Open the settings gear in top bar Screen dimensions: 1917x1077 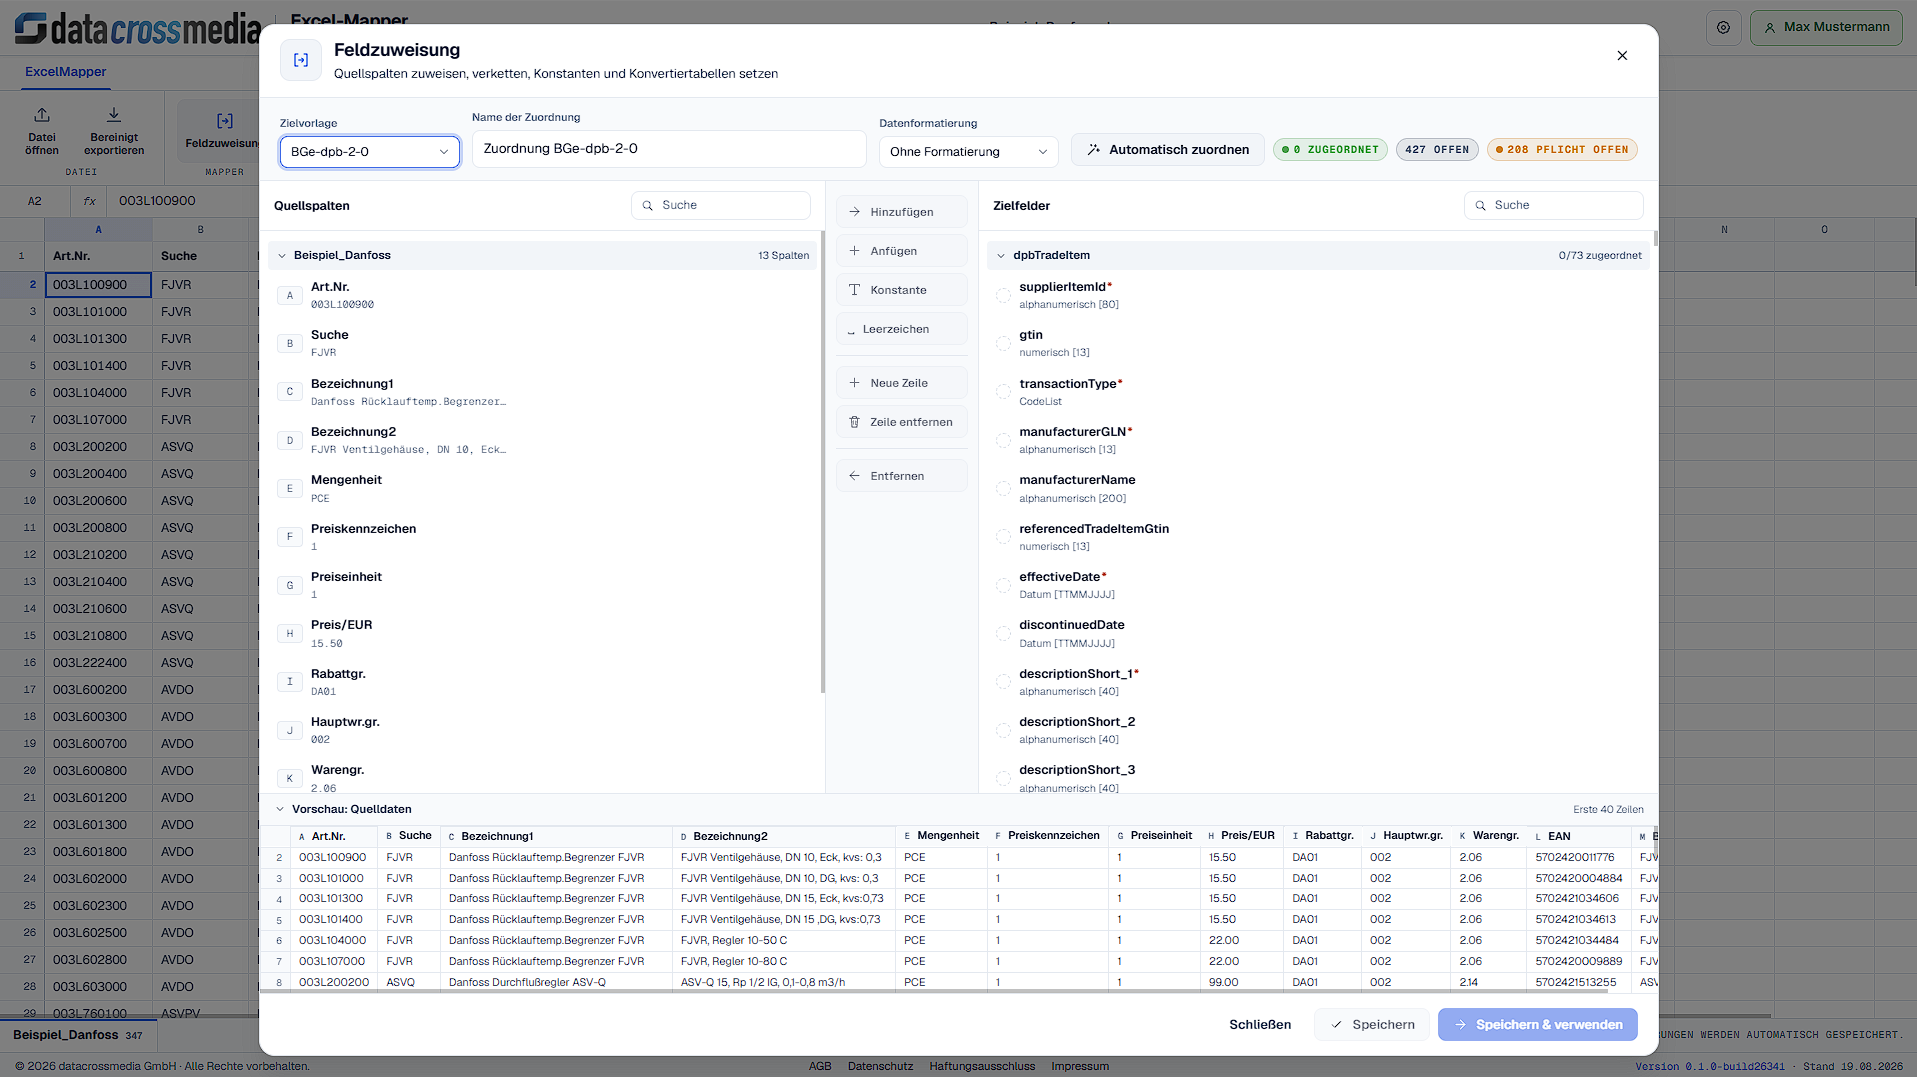coord(1723,28)
